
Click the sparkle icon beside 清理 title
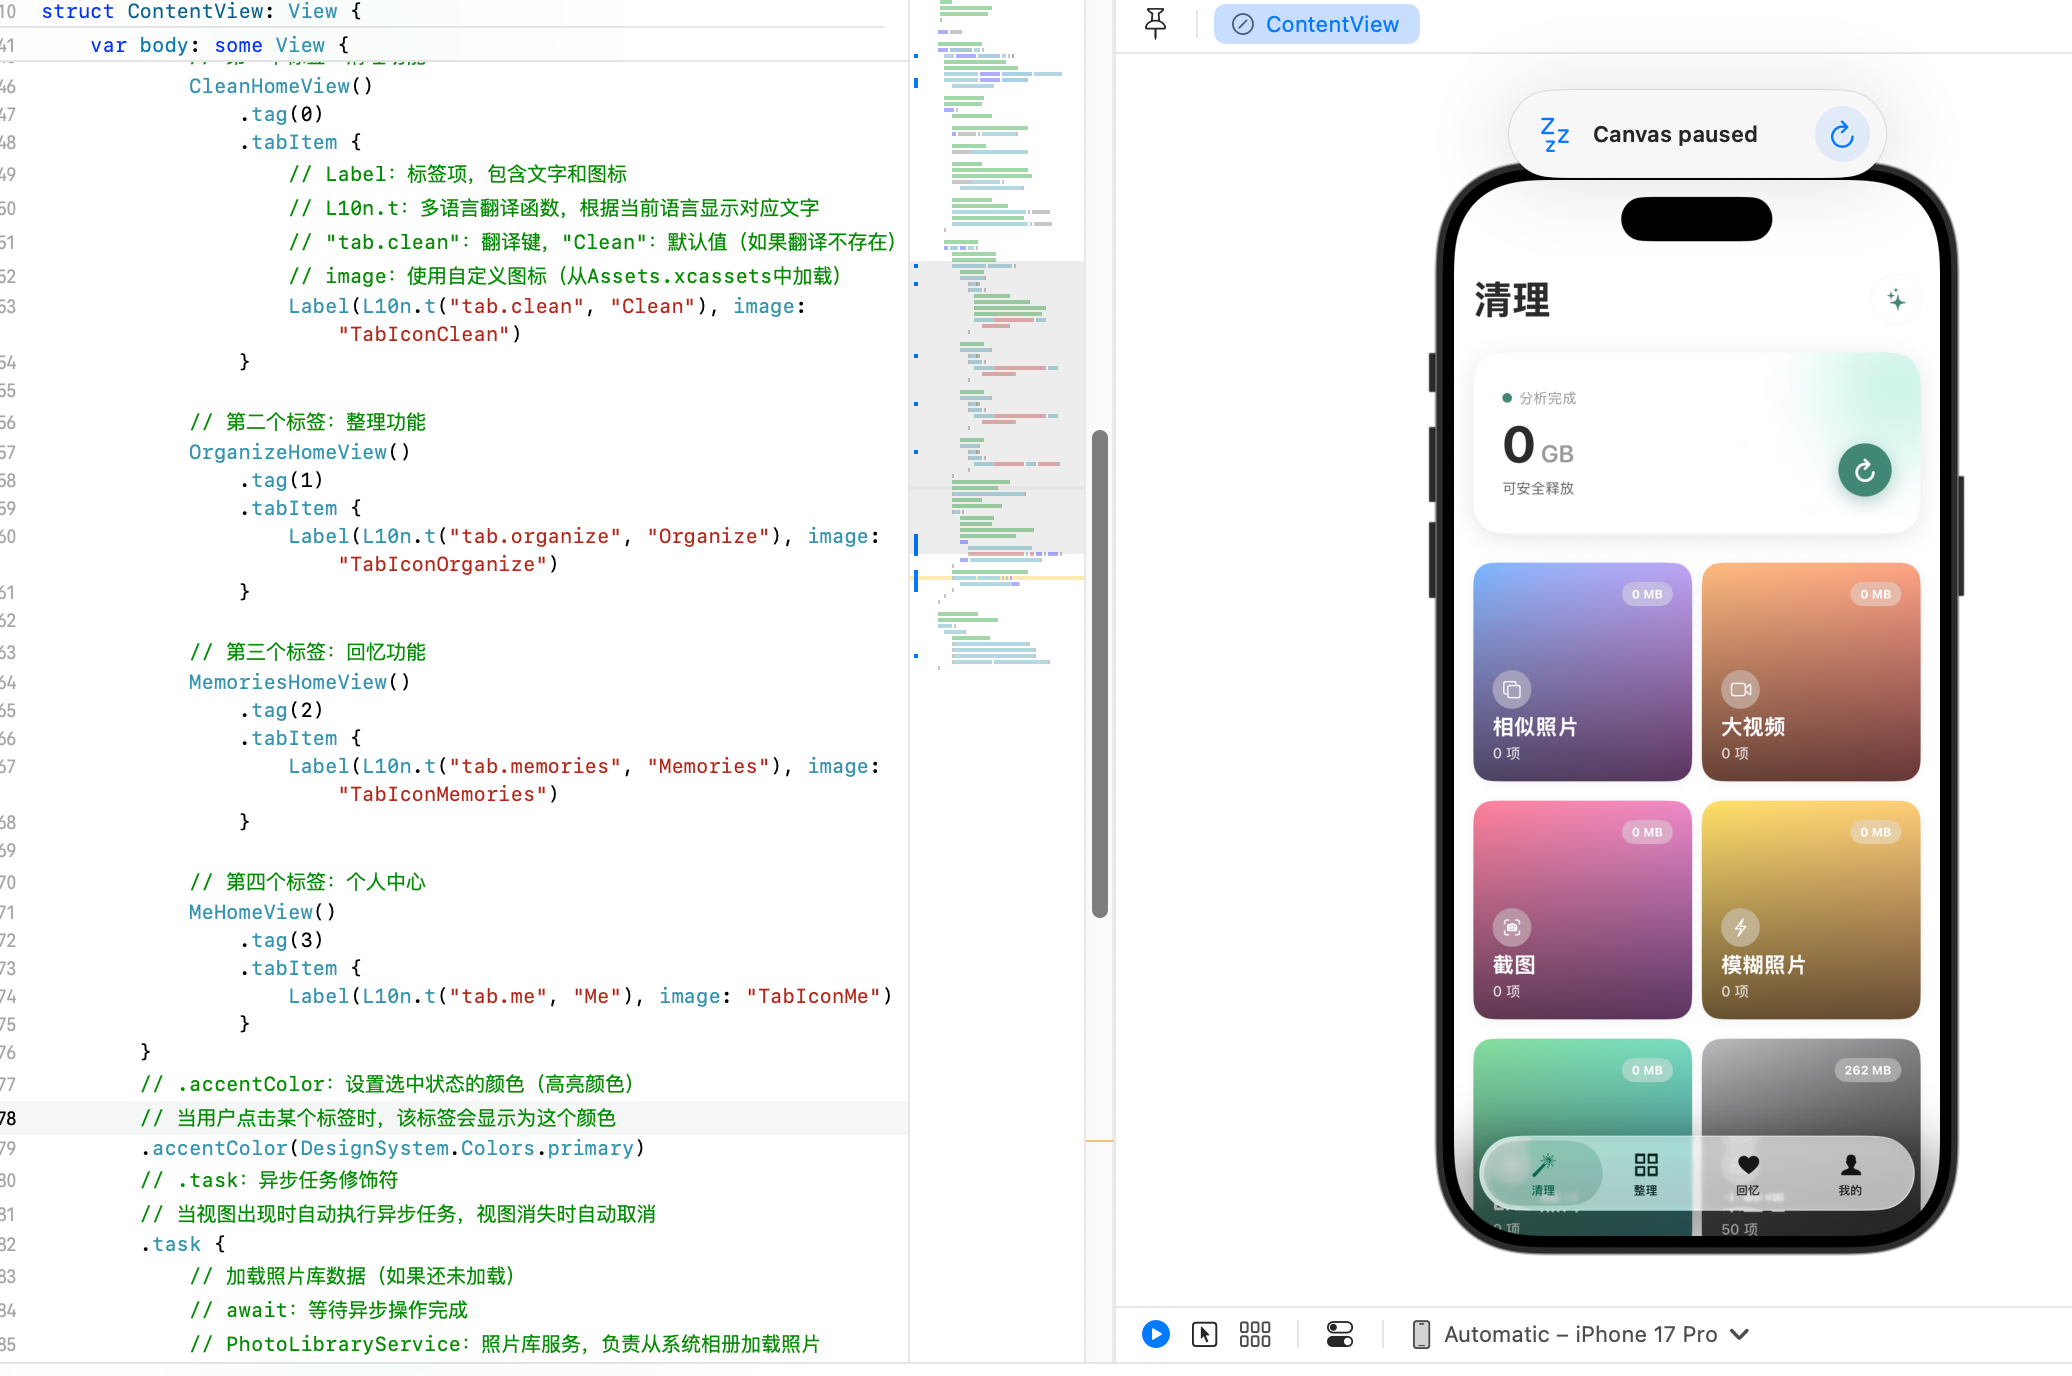[1895, 299]
